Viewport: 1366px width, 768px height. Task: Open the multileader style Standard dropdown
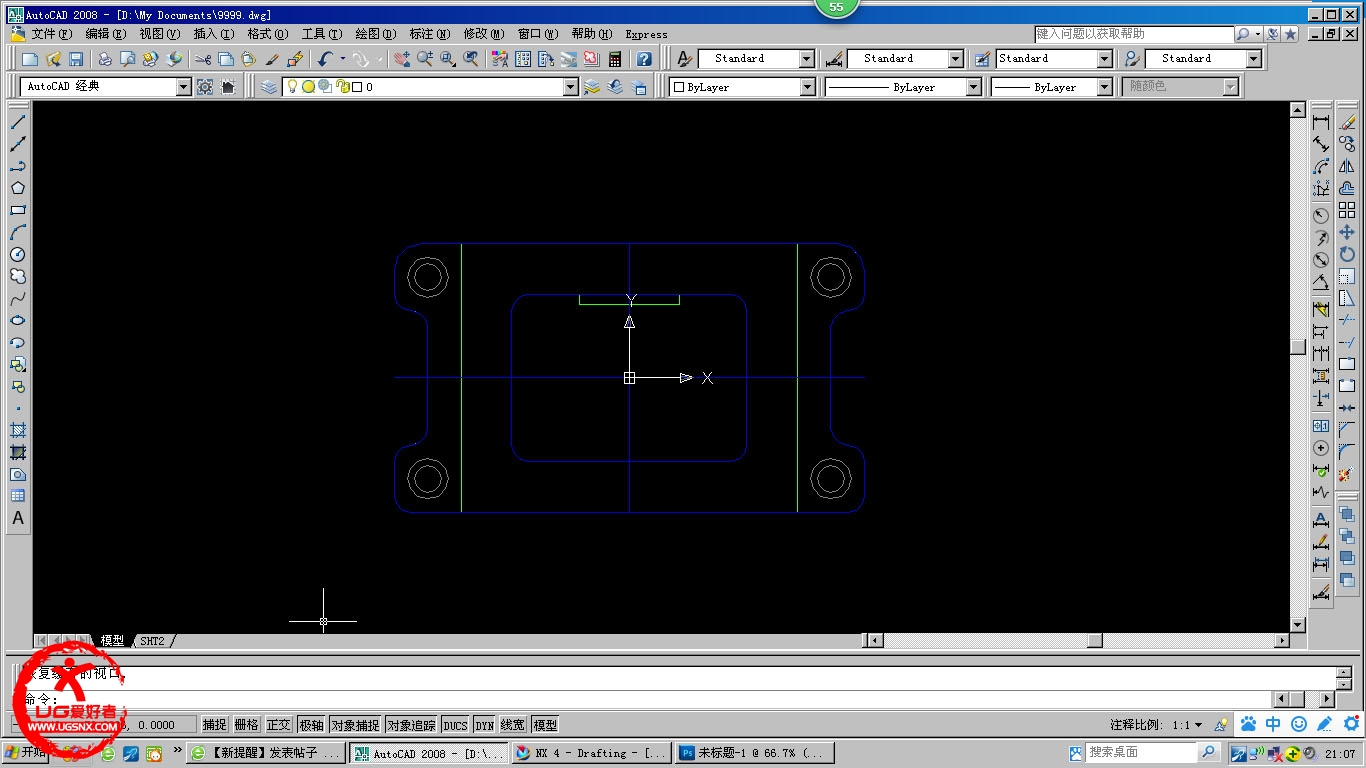point(1254,59)
